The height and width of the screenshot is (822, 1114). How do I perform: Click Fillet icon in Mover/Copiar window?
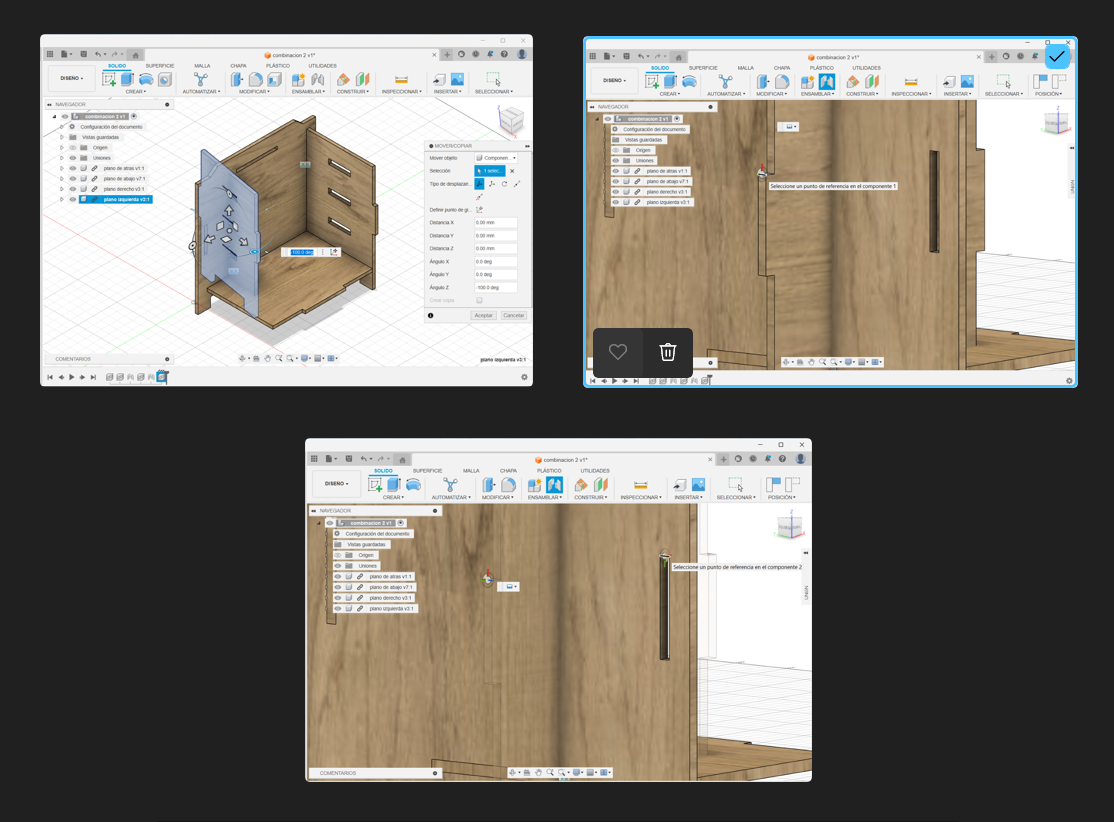click(256, 80)
